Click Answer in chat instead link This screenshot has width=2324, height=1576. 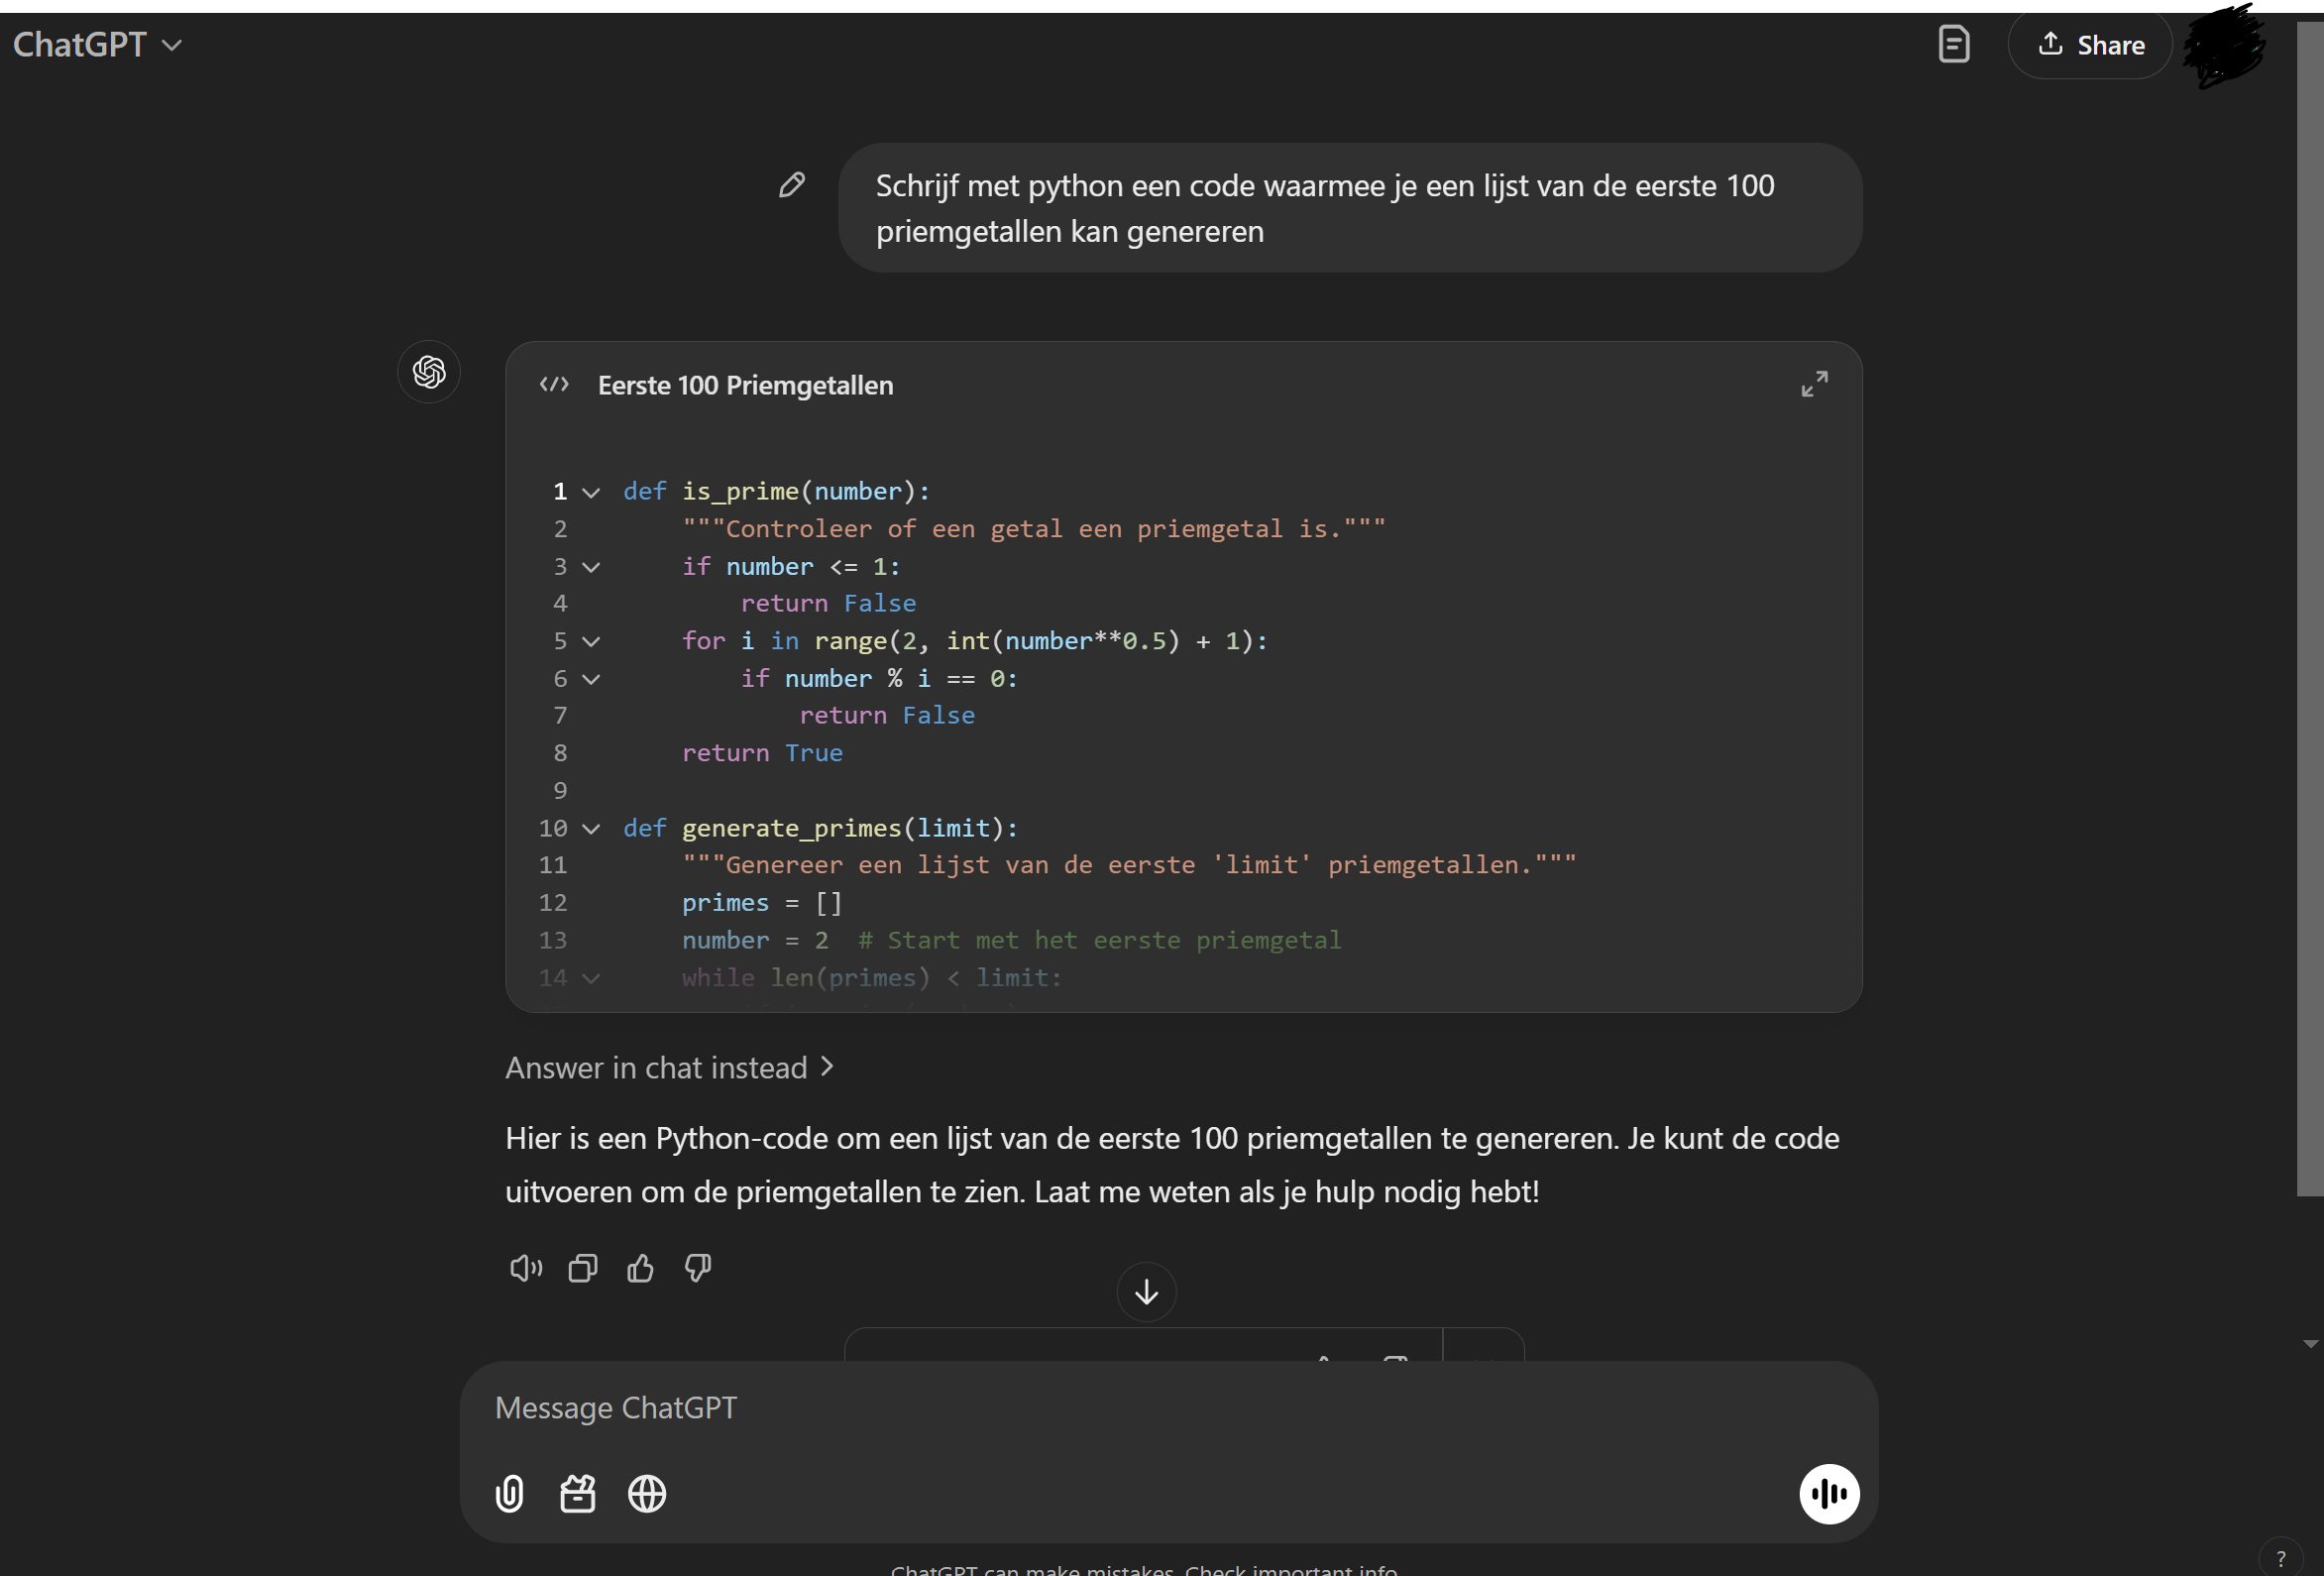pyautogui.click(x=669, y=1067)
